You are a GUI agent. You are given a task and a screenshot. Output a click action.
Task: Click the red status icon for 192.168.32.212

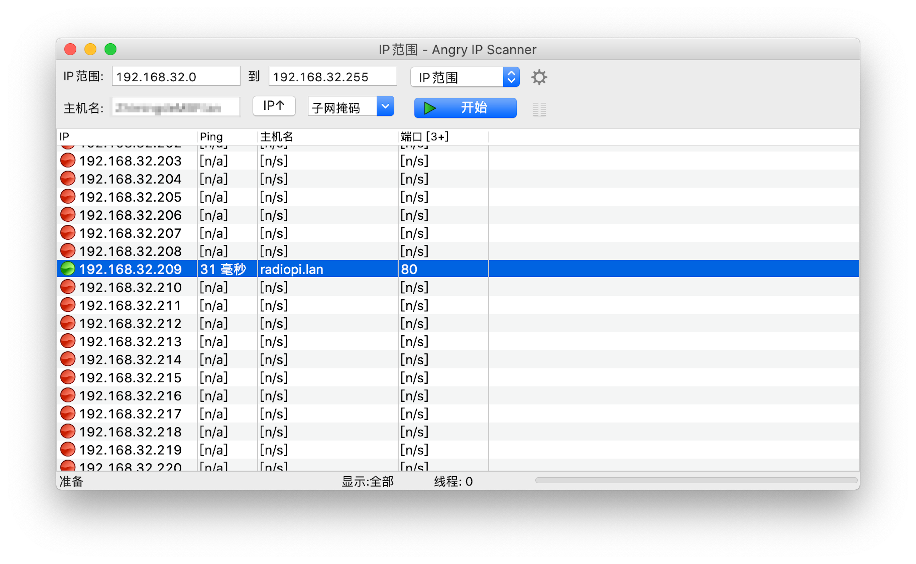point(68,323)
